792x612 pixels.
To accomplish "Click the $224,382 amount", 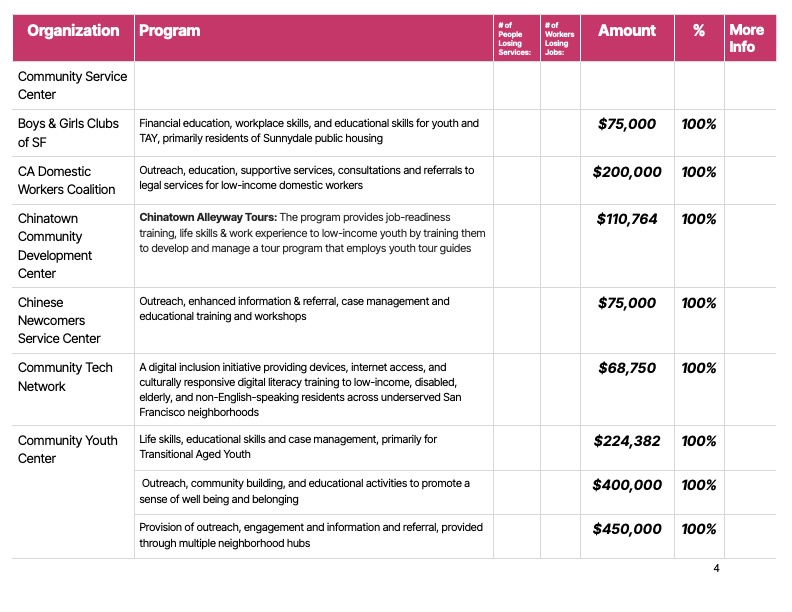I will (627, 441).
